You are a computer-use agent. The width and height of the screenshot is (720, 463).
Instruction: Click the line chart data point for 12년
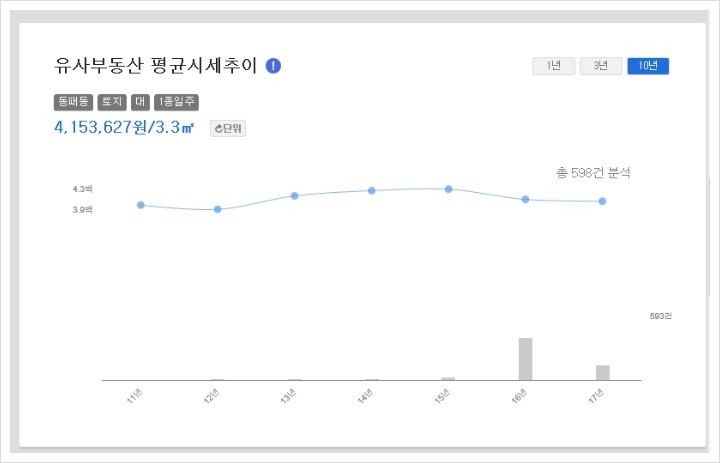[218, 209]
